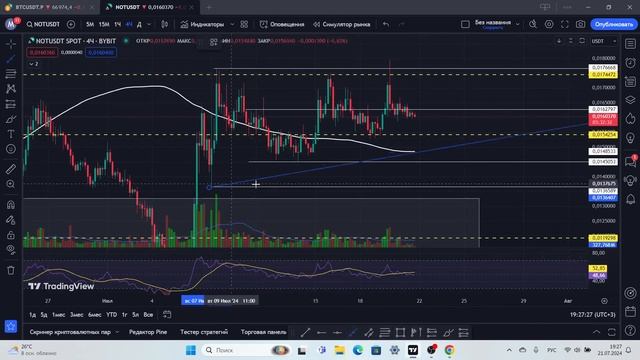Open the chats panel with notification badge
This screenshot has width=640, height=360.
click(631, 161)
